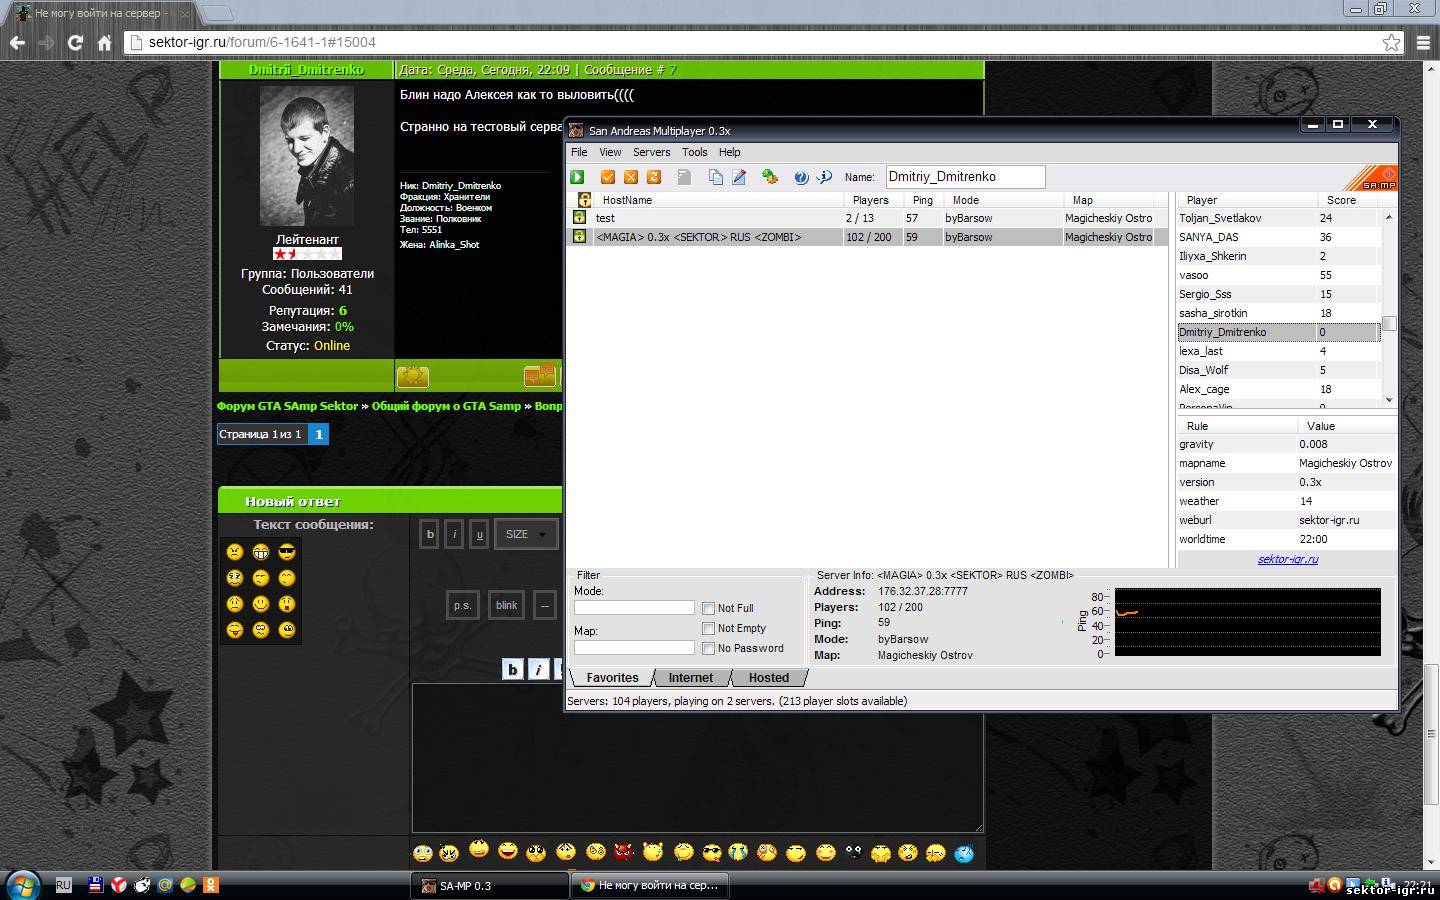Switch to the Hosted tab
This screenshot has width=1440, height=900.
(769, 677)
